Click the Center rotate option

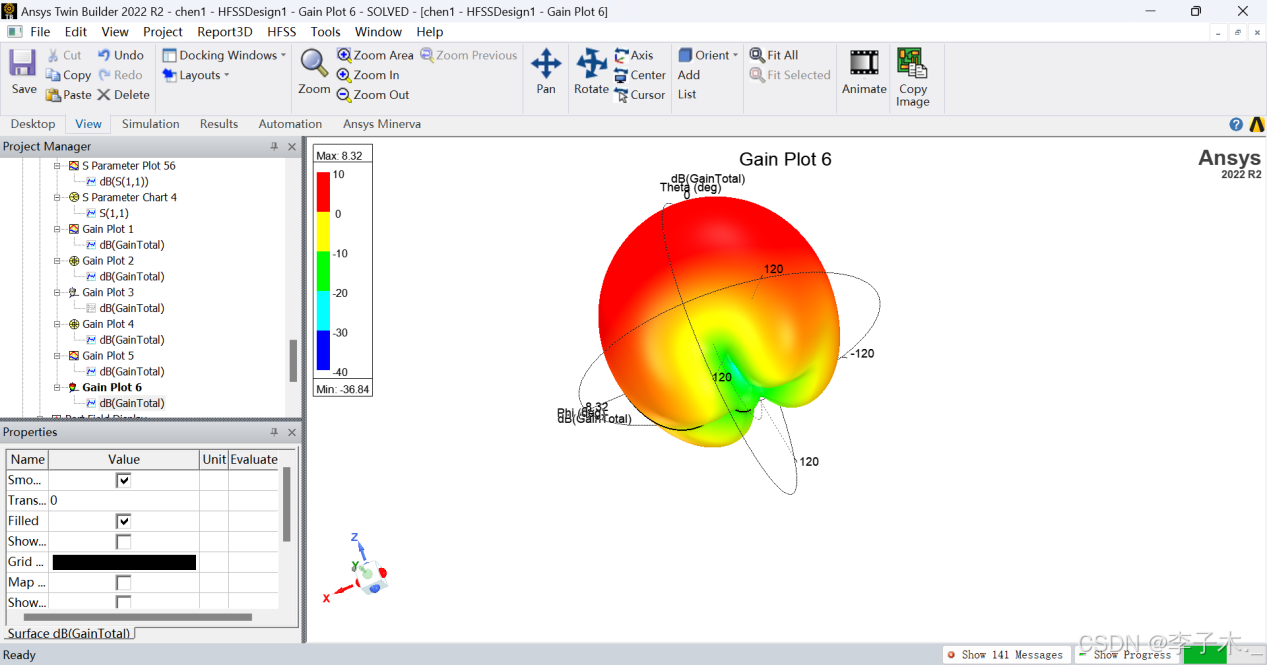[640, 75]
